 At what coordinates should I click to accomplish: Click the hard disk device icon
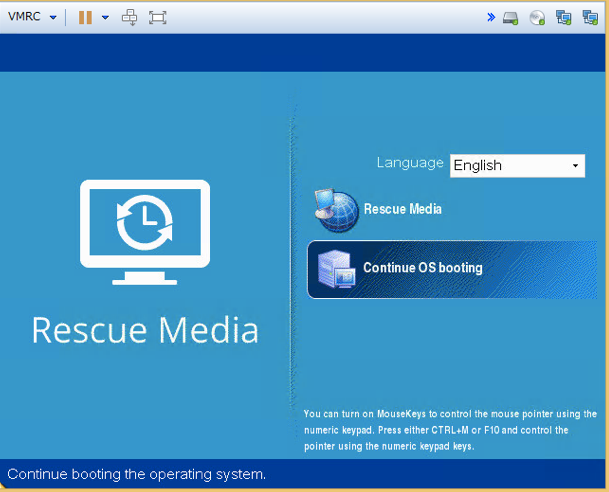pyautogui.click(x=510, y=18)
